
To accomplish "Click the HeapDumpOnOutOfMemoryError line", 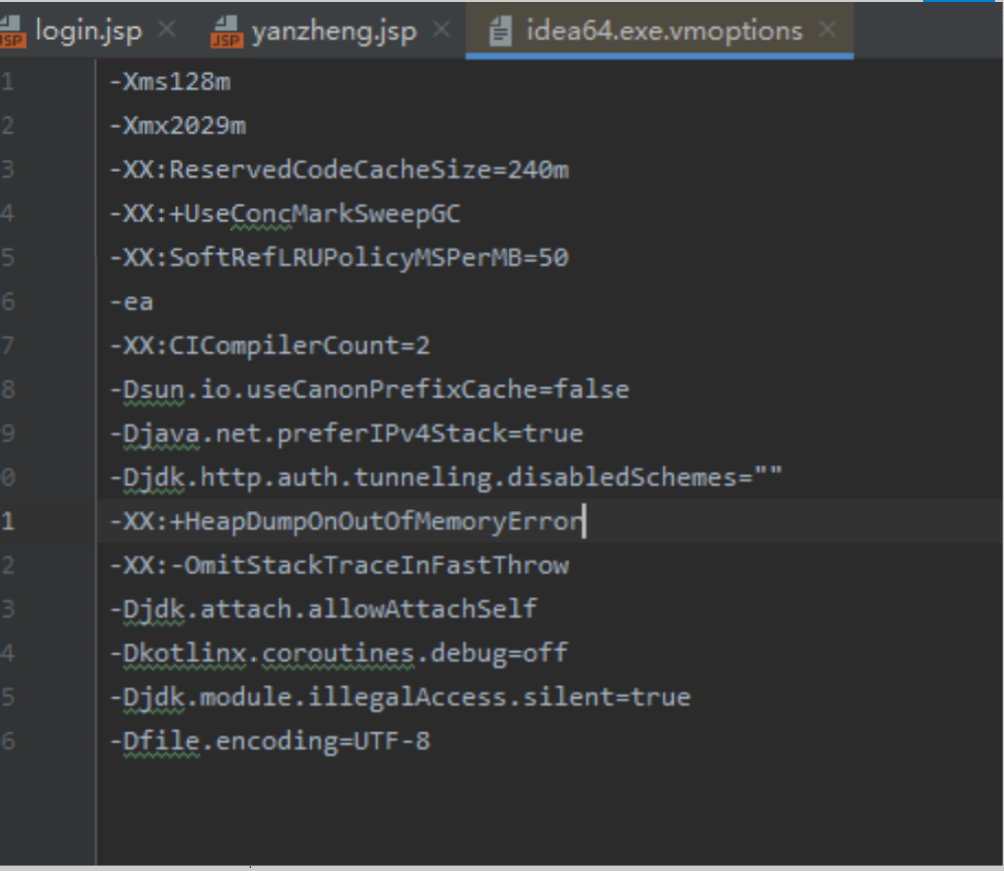I will point(346,521).
